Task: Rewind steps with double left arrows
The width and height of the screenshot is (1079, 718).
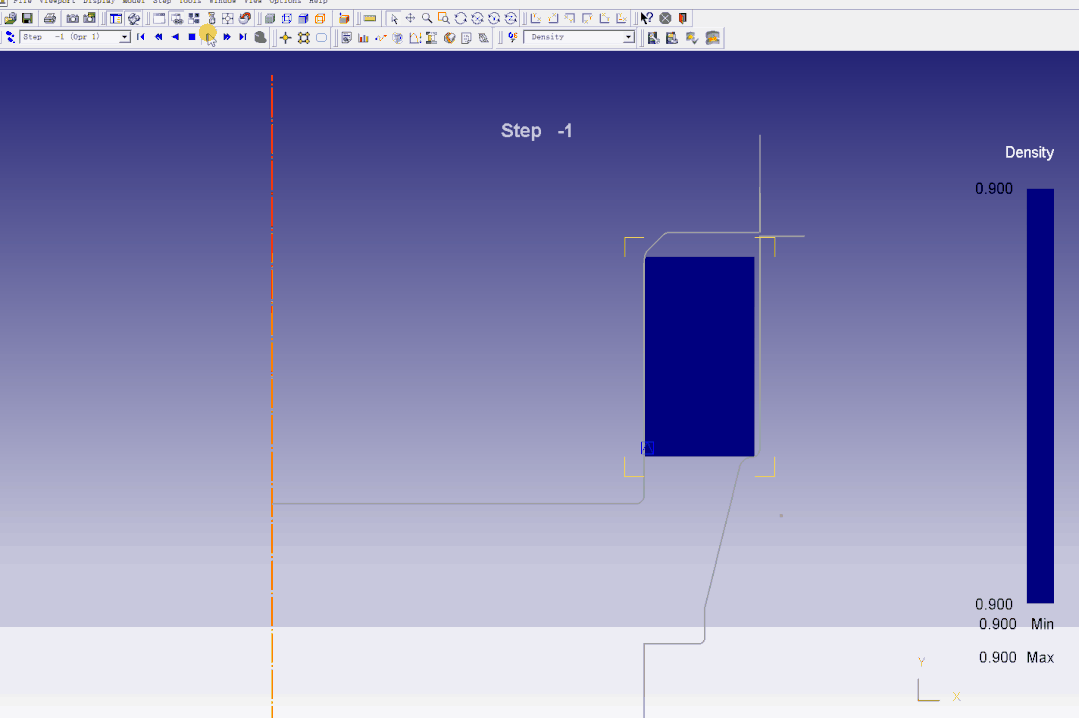Action: [x=158, y=37]
